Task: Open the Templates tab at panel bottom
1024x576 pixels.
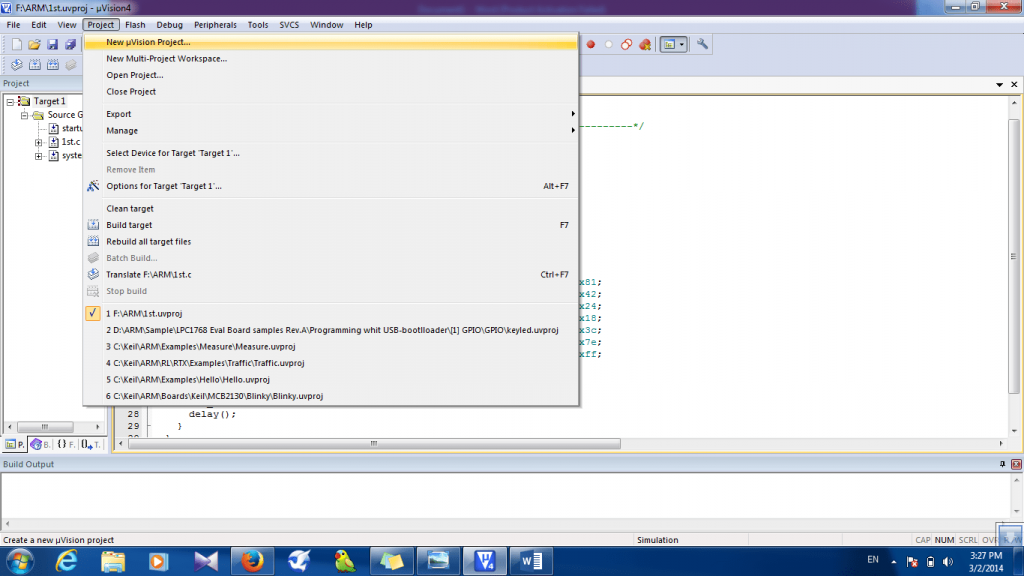Action: [x=91, y=444]
